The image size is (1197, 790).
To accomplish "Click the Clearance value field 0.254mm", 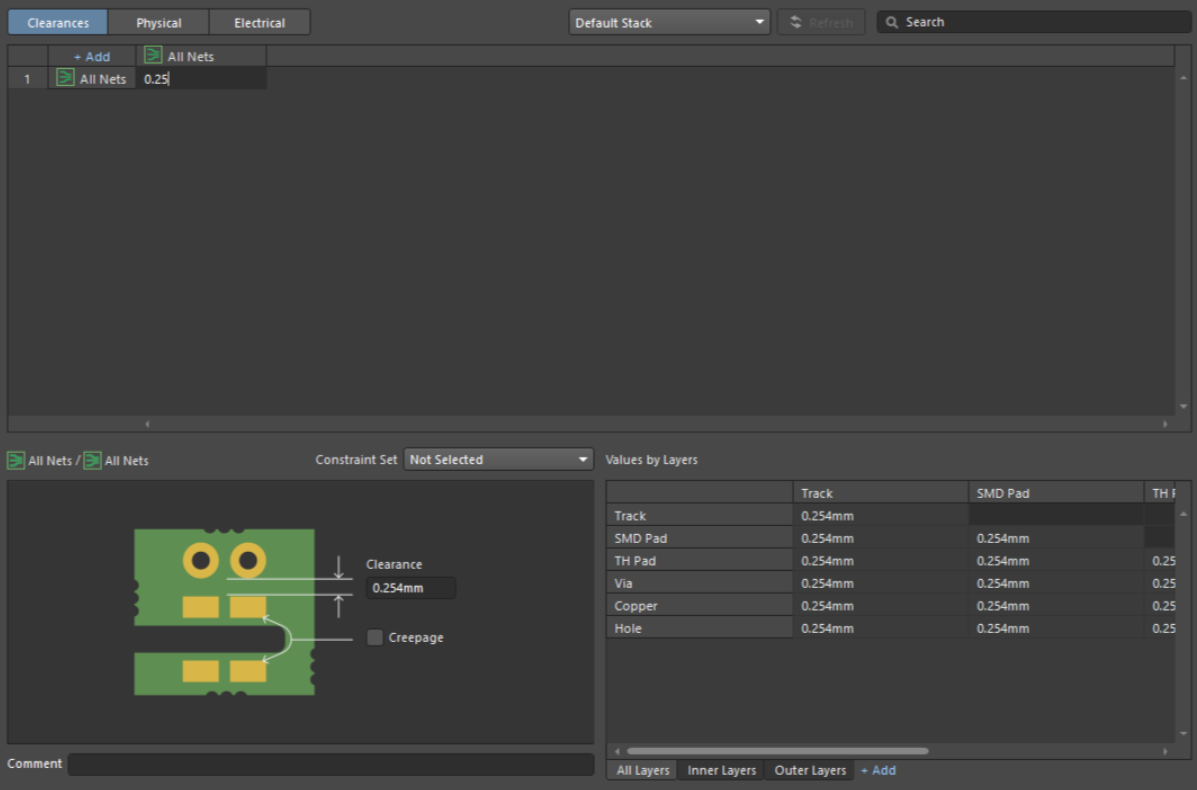I will coord(410,588).
